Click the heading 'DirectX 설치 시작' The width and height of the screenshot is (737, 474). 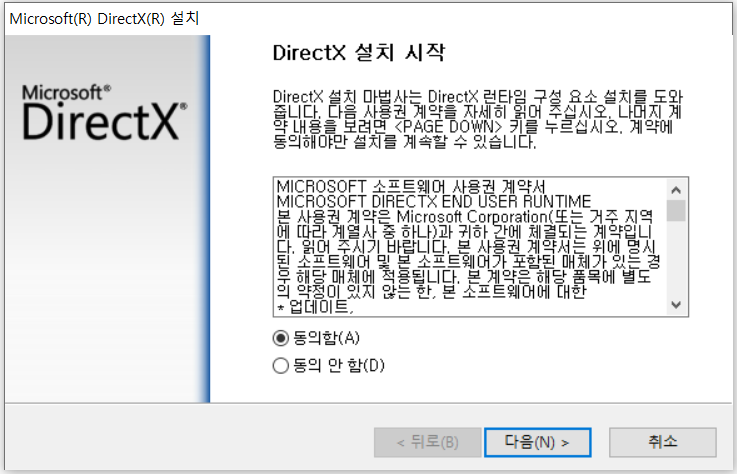tap(359, 53)
